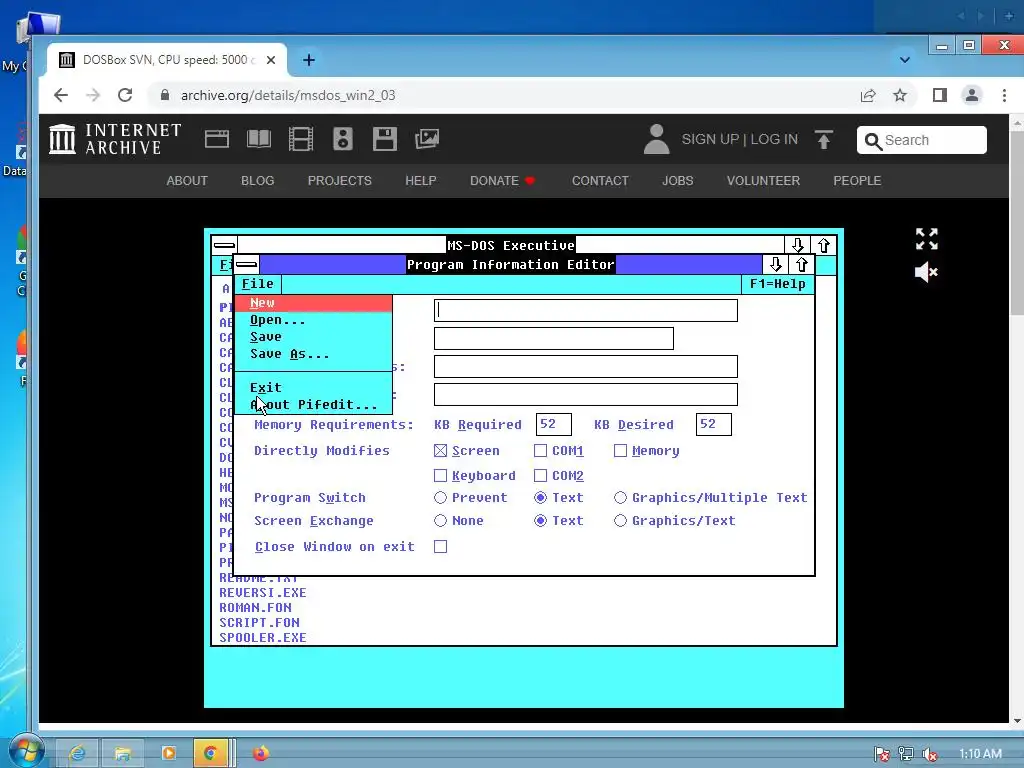The width and height of the screenshot is (1024, 768).
Task: Open Firefox from the taskbar
Action: tap(261, 753)
